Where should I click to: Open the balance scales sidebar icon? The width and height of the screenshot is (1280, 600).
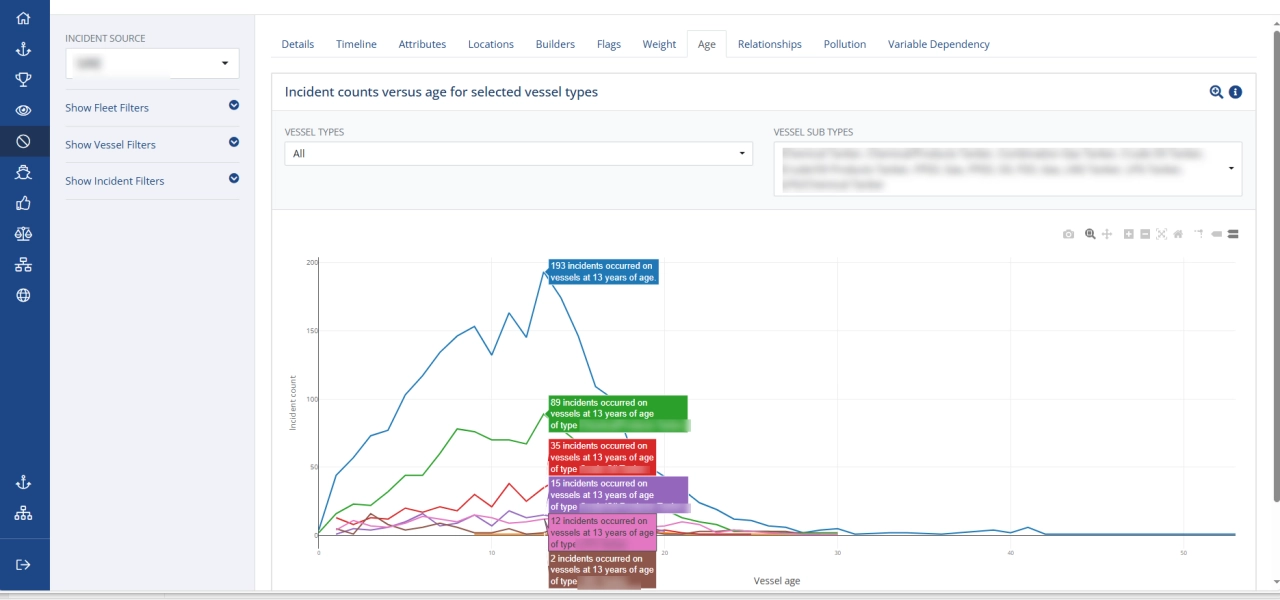point(23,234)
